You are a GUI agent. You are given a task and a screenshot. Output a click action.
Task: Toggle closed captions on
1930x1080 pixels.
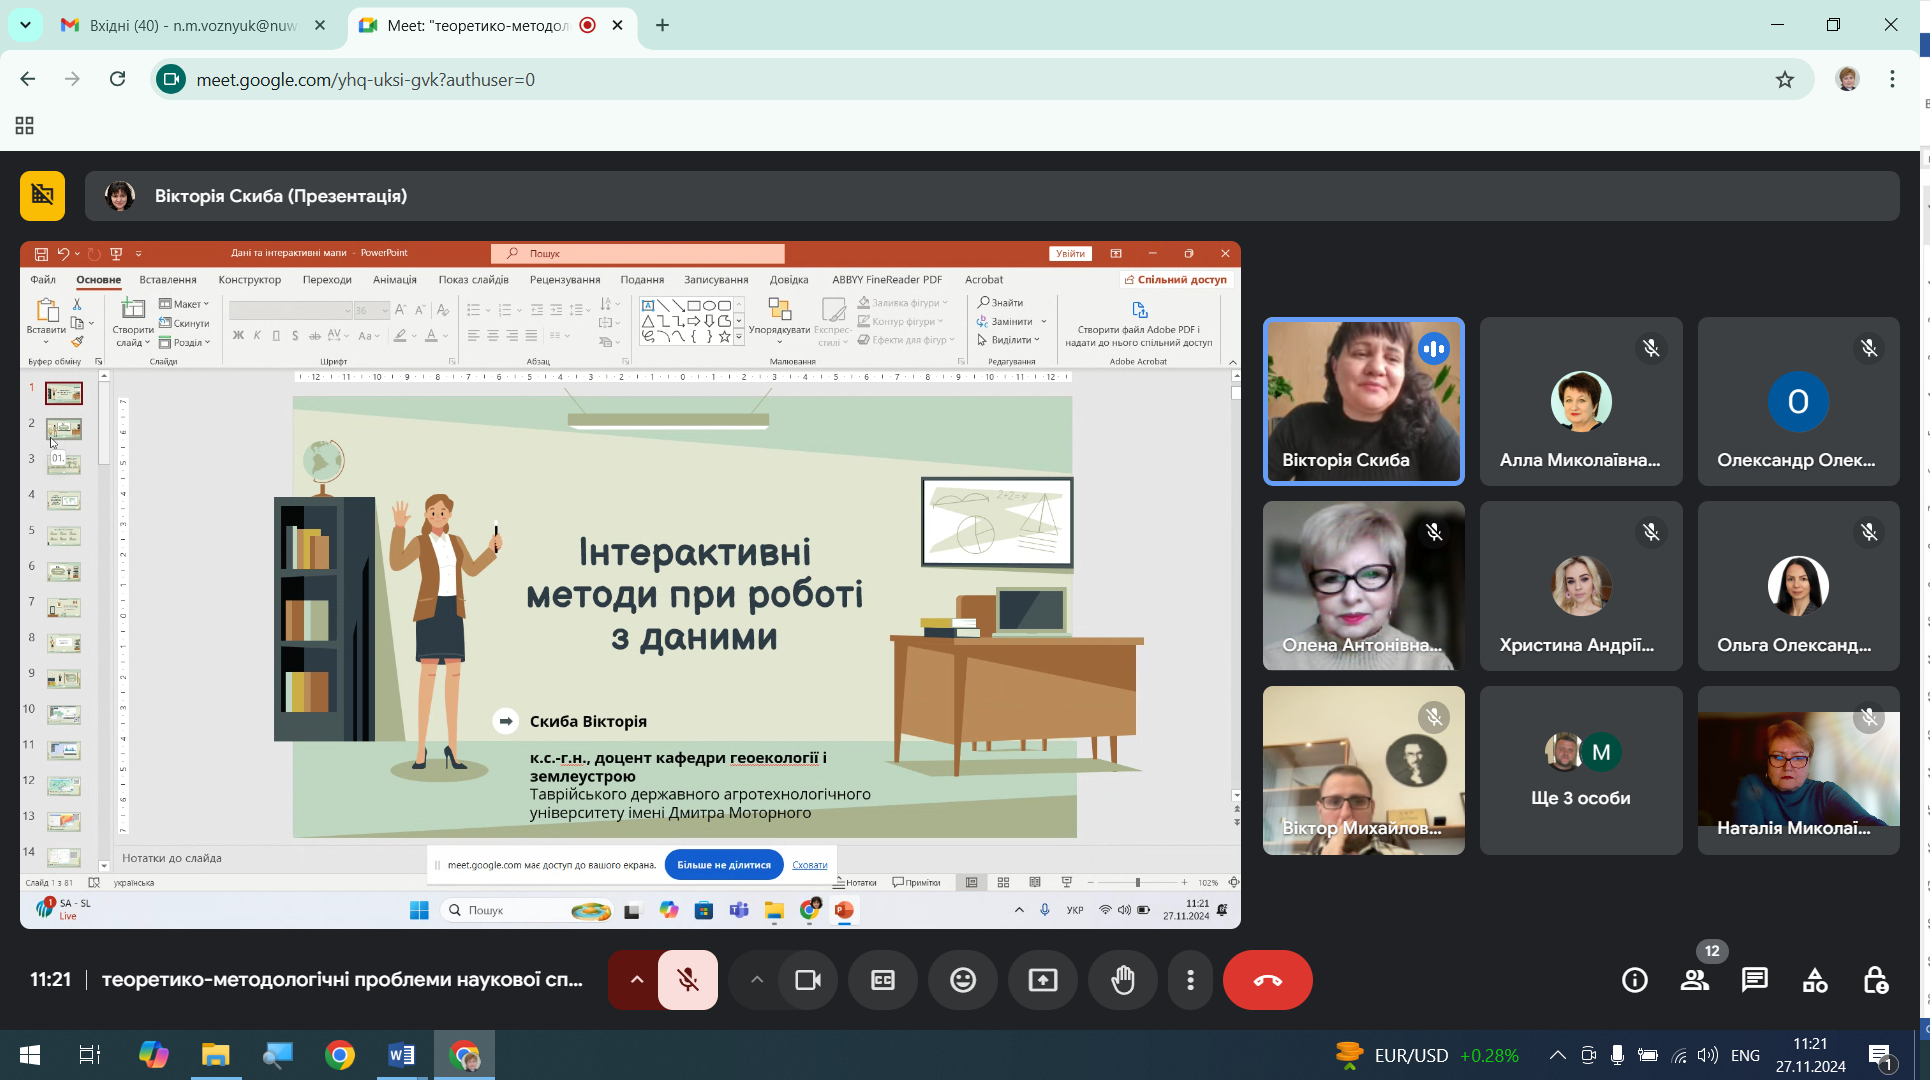[882, 980]
